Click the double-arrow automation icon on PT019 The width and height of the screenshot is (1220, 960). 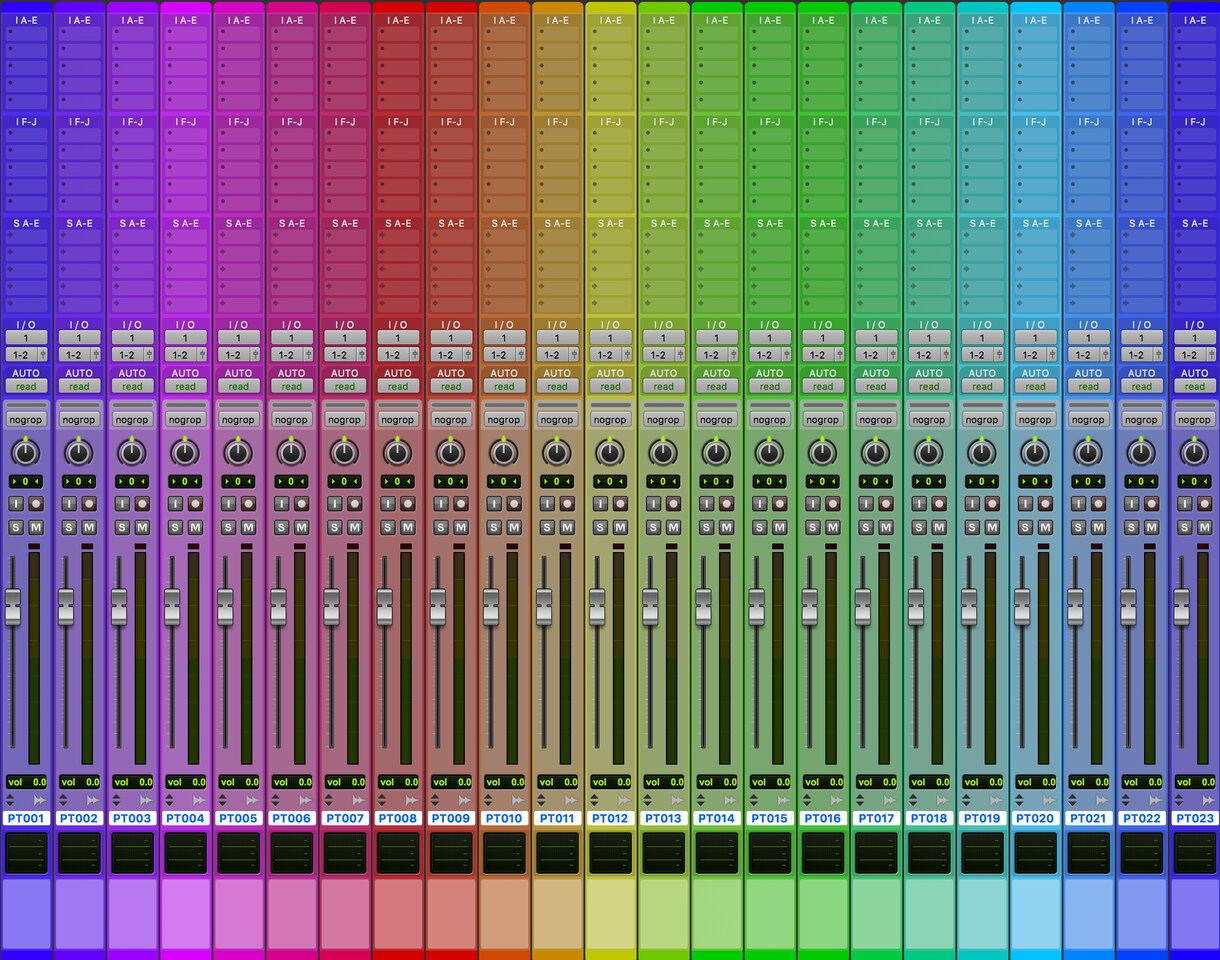[995, 800]
